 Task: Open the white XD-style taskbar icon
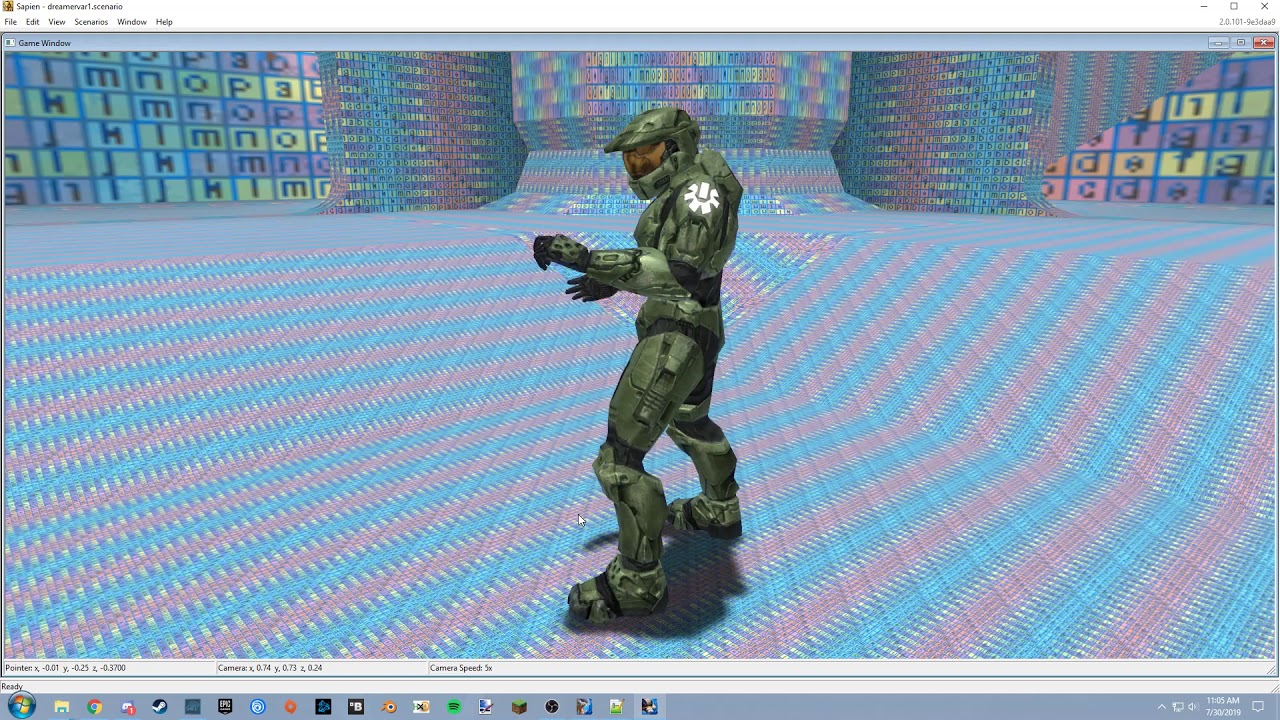[421, 707]
